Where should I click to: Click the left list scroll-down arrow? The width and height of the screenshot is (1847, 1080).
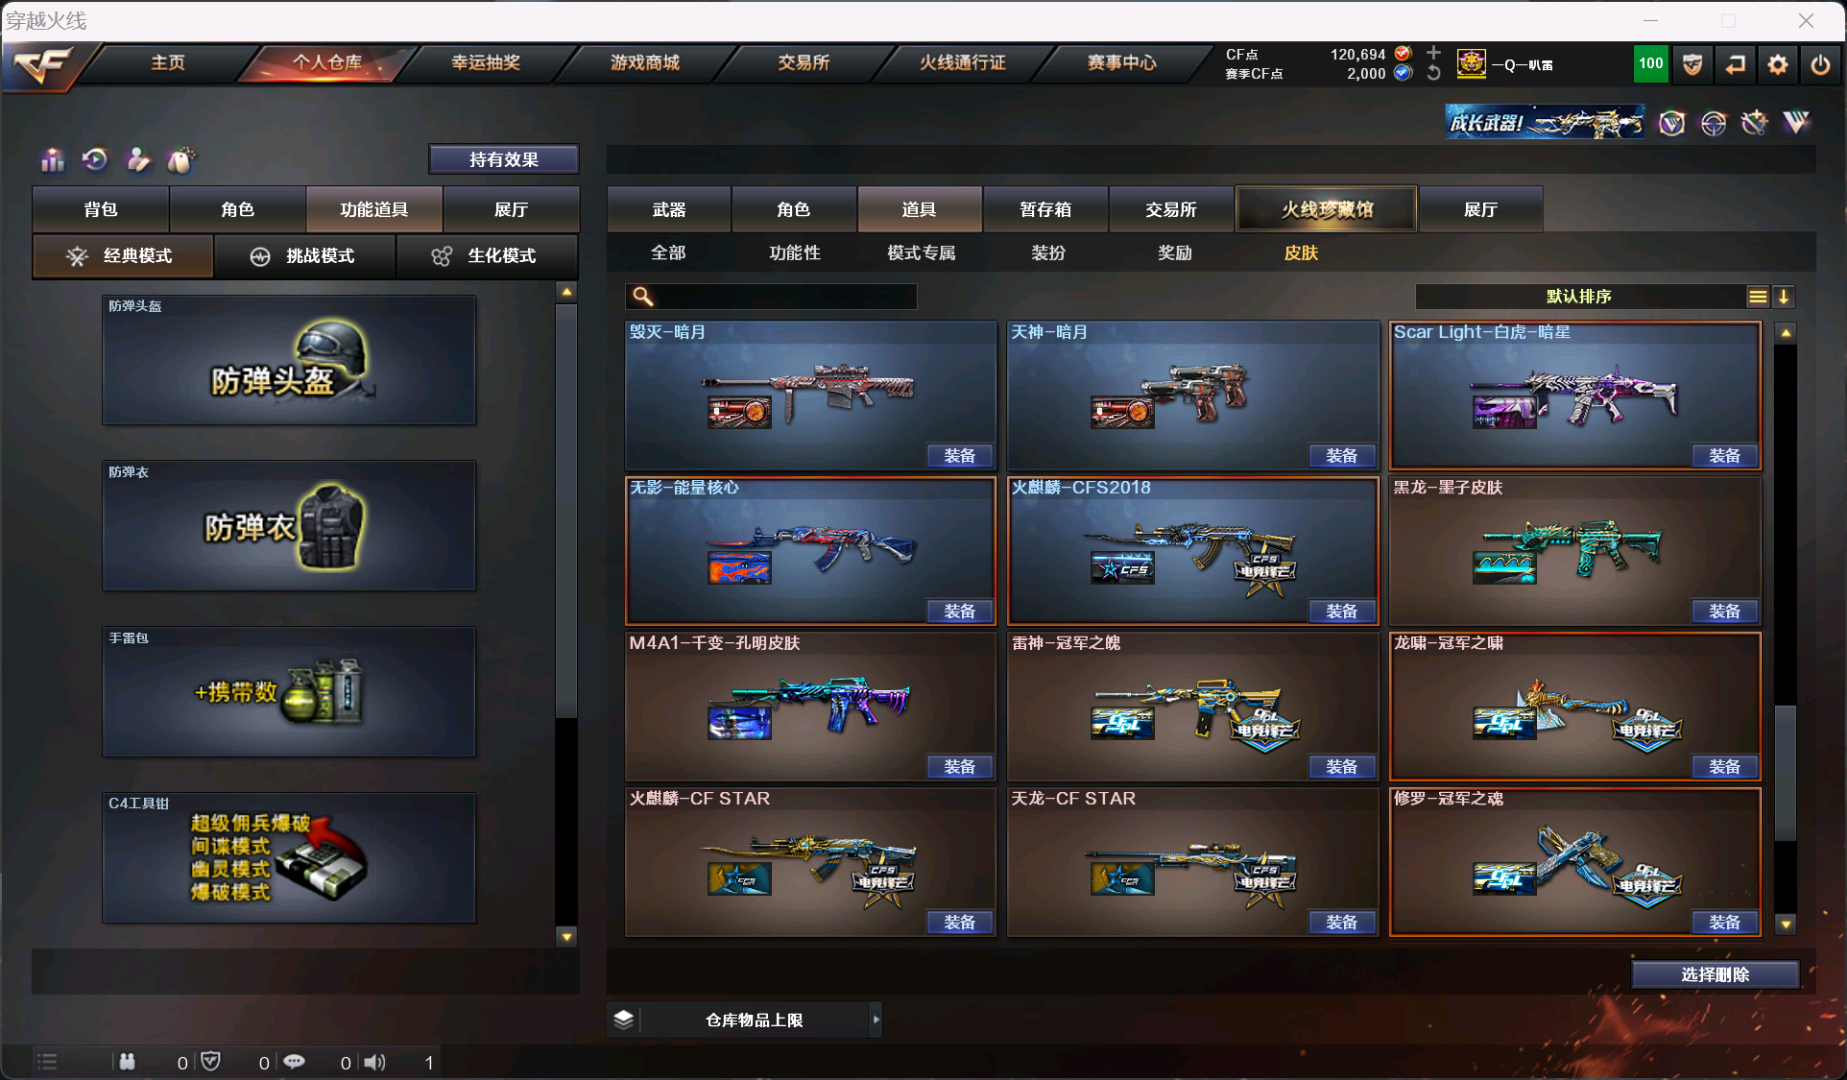(x=567, y=937)
